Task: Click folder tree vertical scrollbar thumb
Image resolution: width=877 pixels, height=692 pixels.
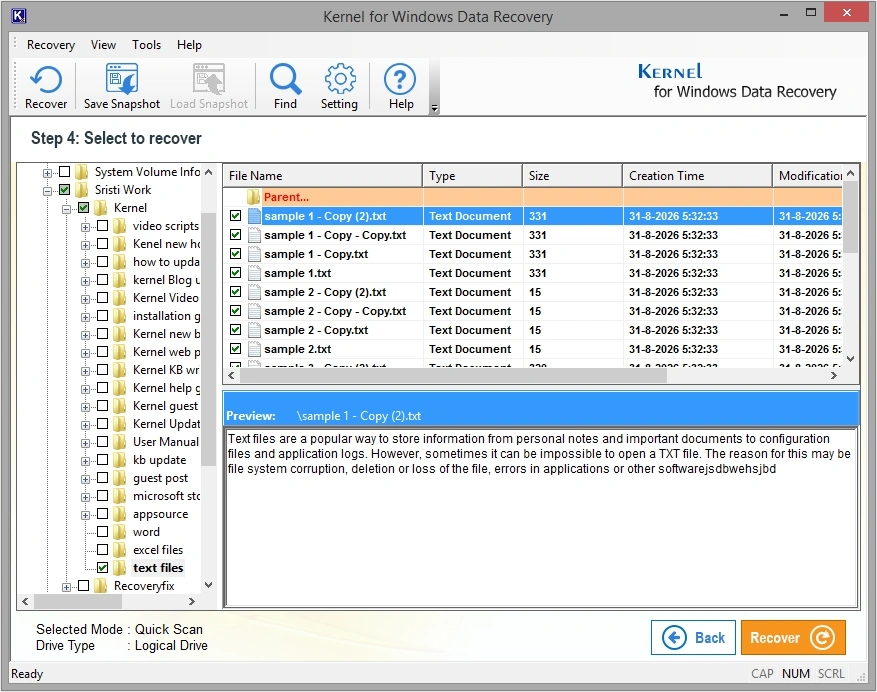Action: 208,339
